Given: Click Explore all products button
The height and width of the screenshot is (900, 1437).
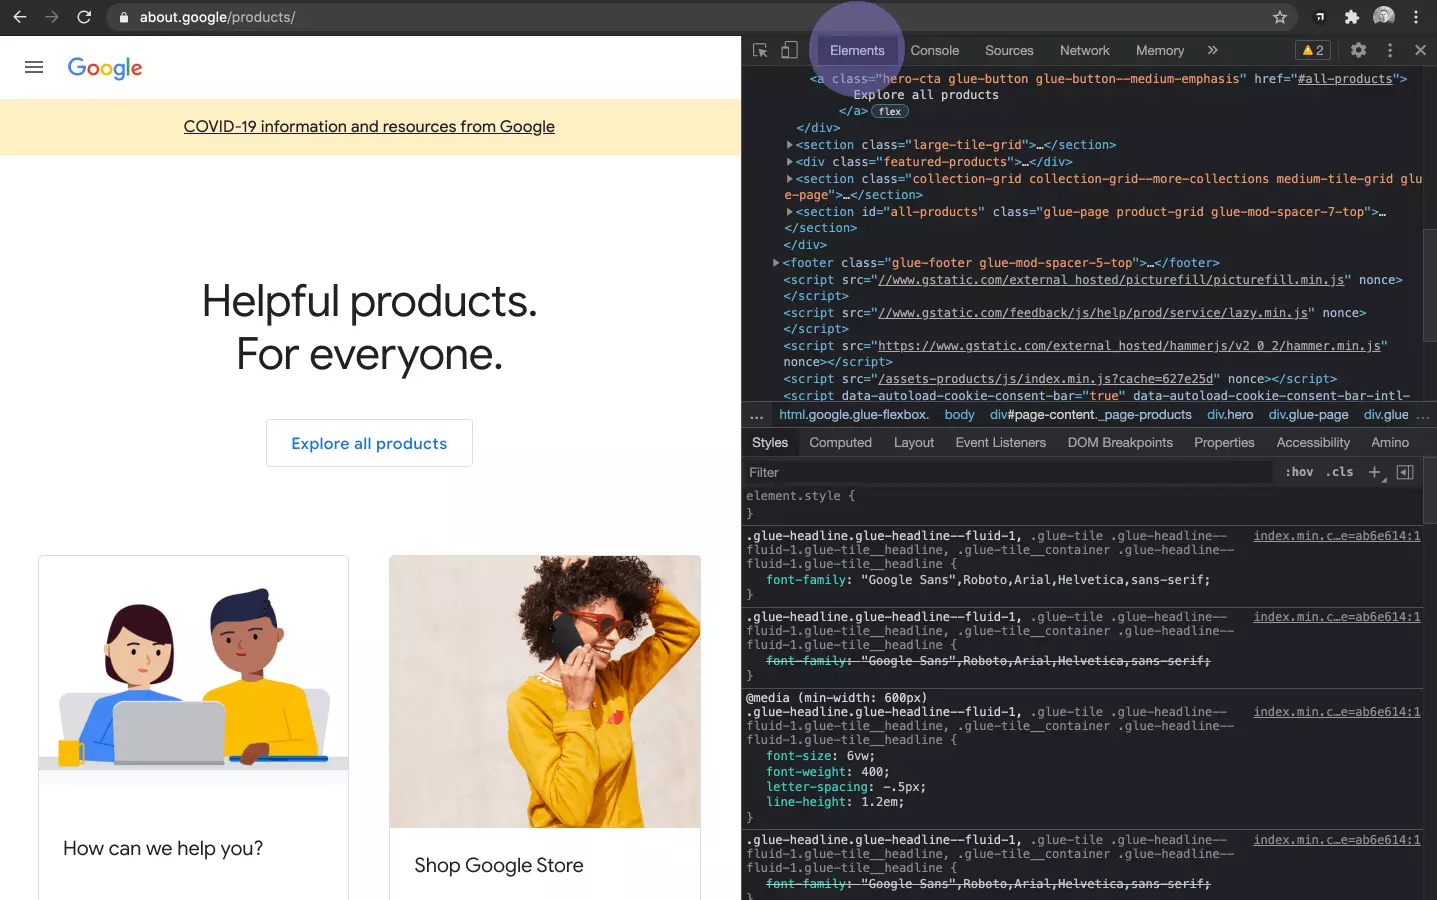Looking at the screenshot, I should (x=369, y=442).
